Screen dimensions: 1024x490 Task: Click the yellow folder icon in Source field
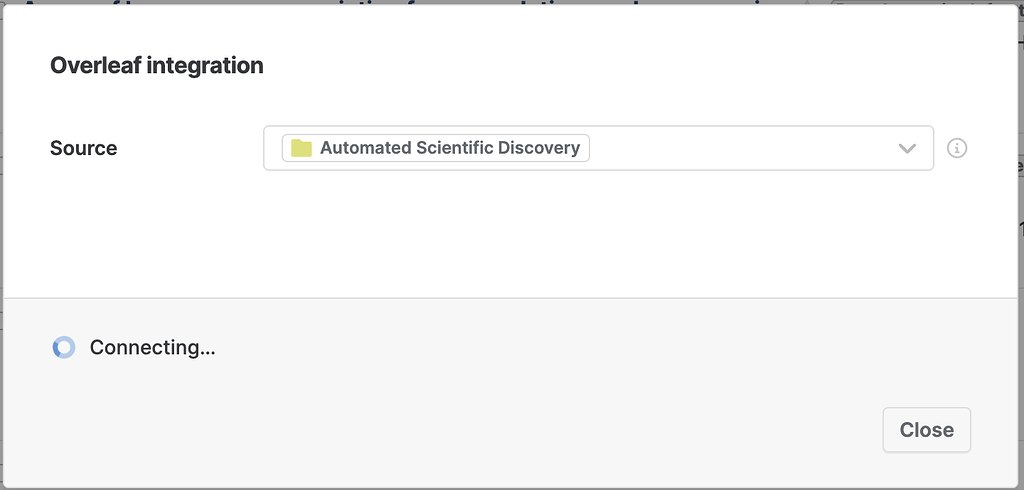click(x=301, y=148)
